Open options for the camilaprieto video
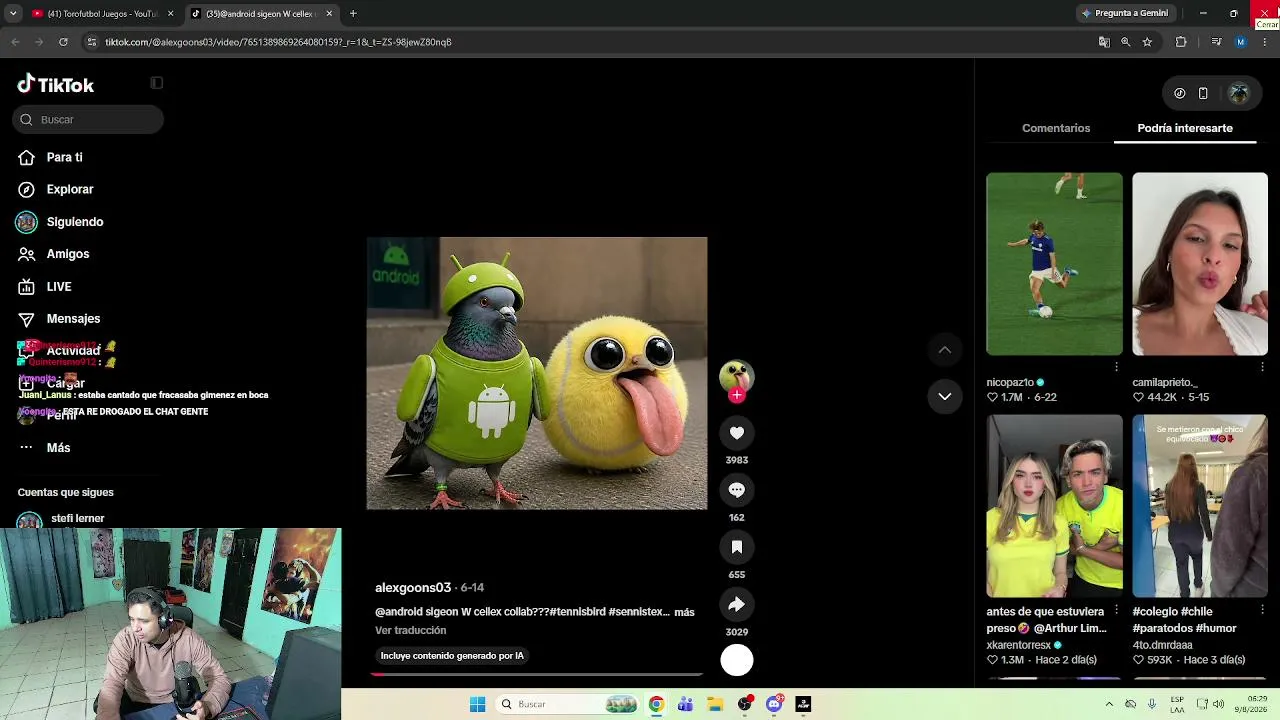The width and height of the screenshot is (1280, 720). (x=1262, y=367)
